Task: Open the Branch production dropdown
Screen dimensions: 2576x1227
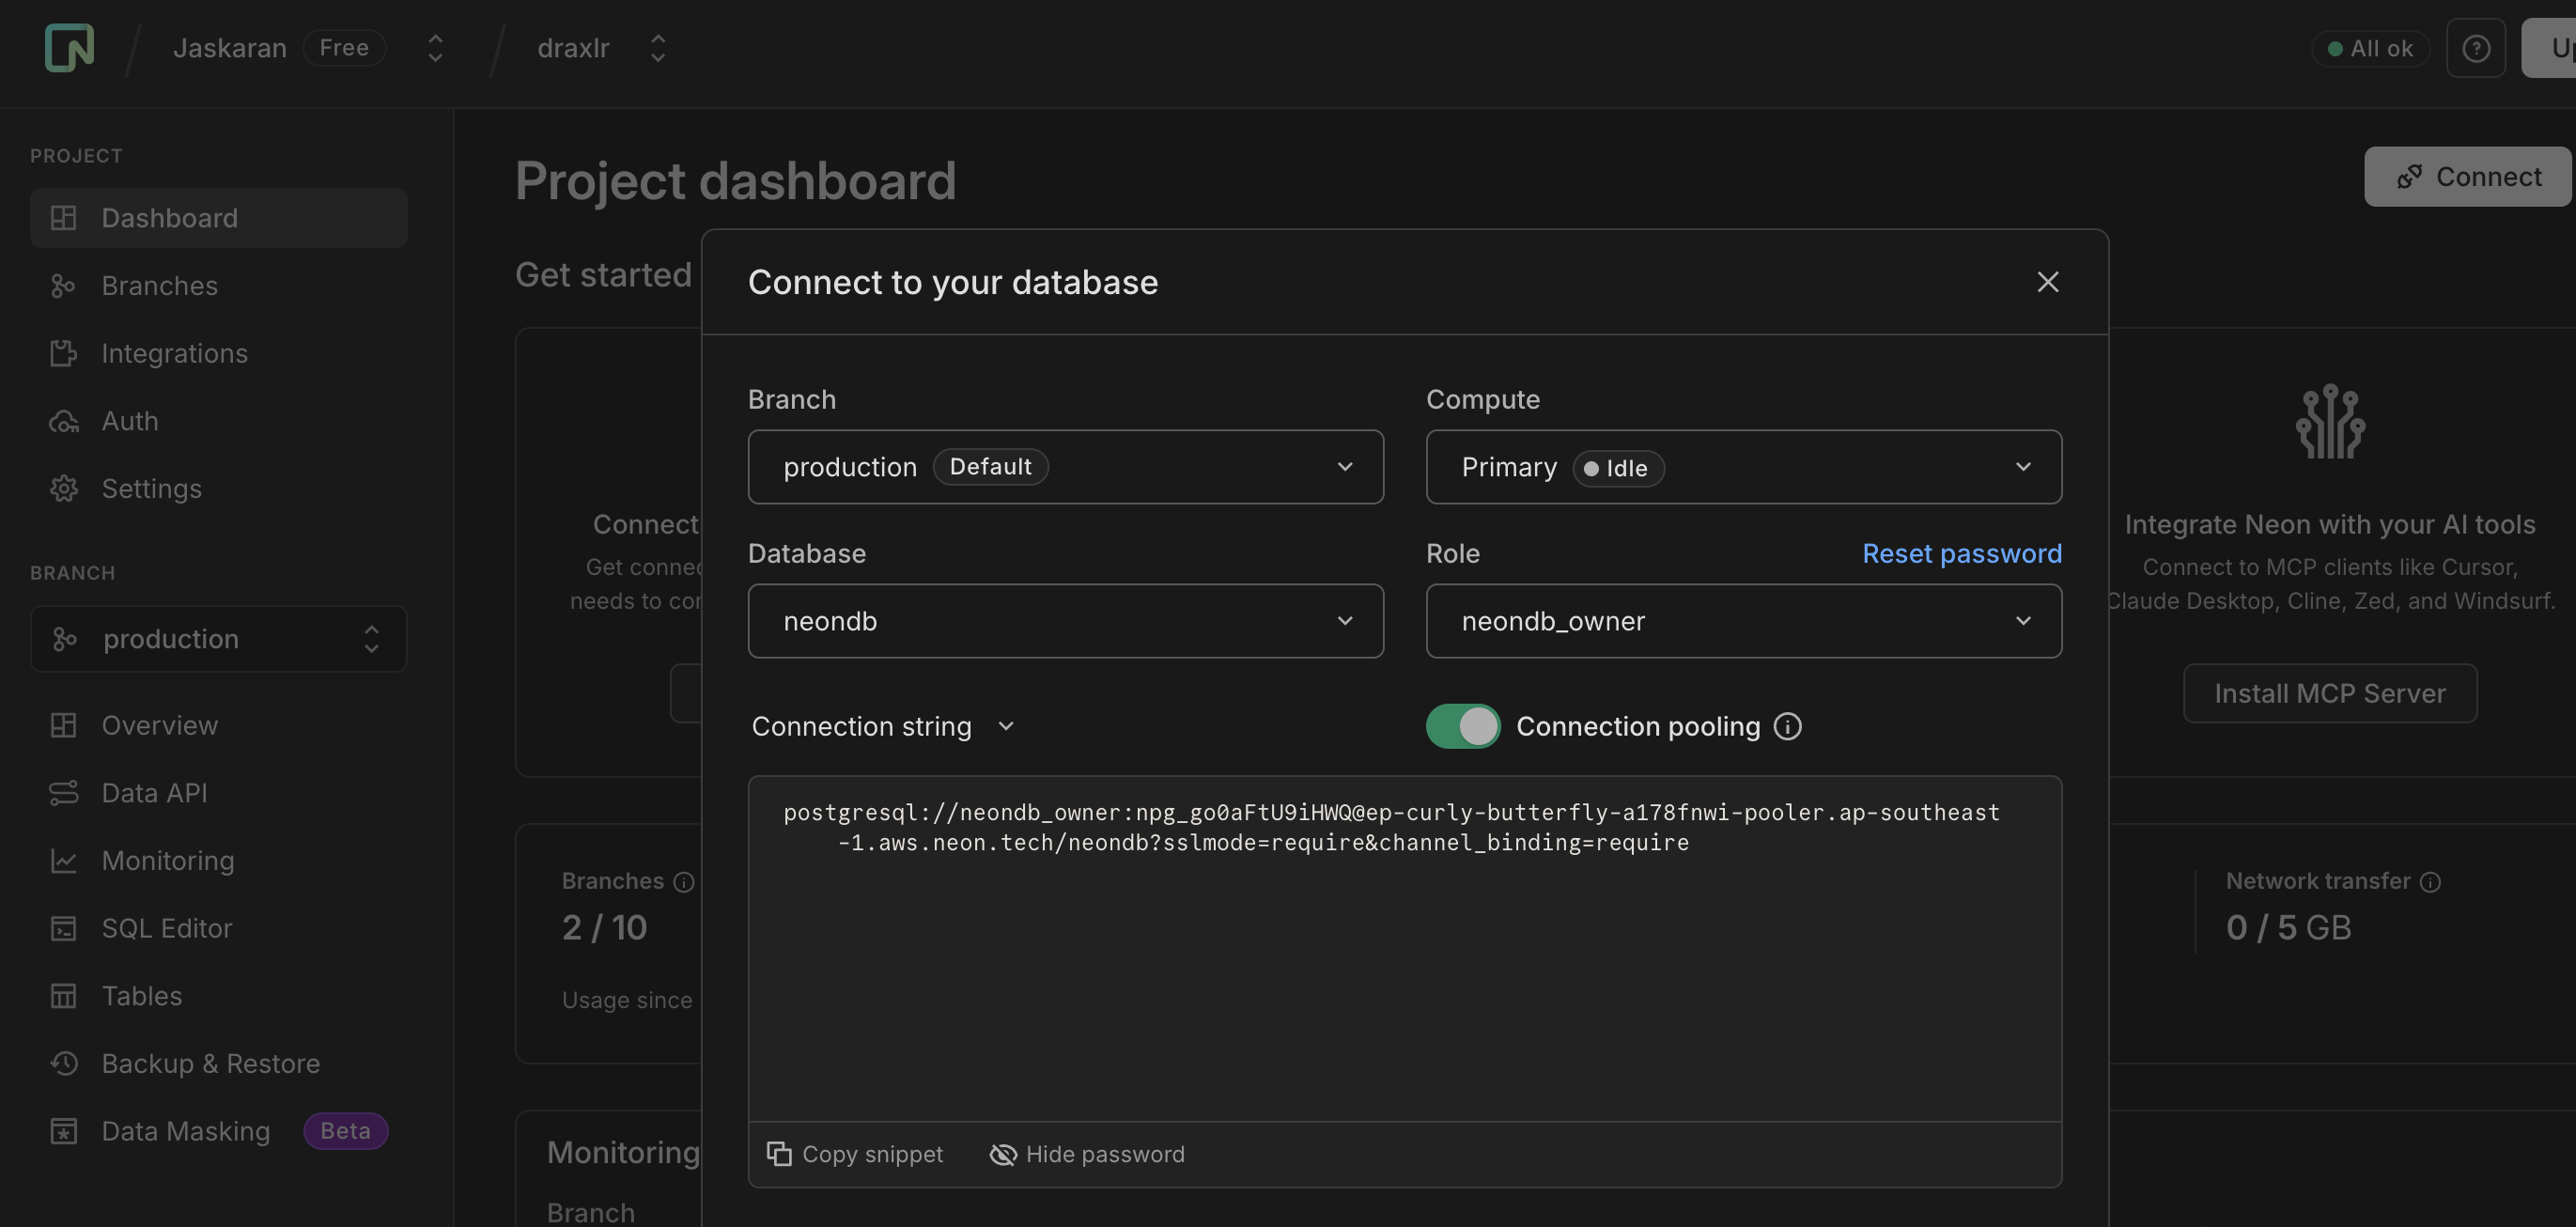Action: point(1065,467)
